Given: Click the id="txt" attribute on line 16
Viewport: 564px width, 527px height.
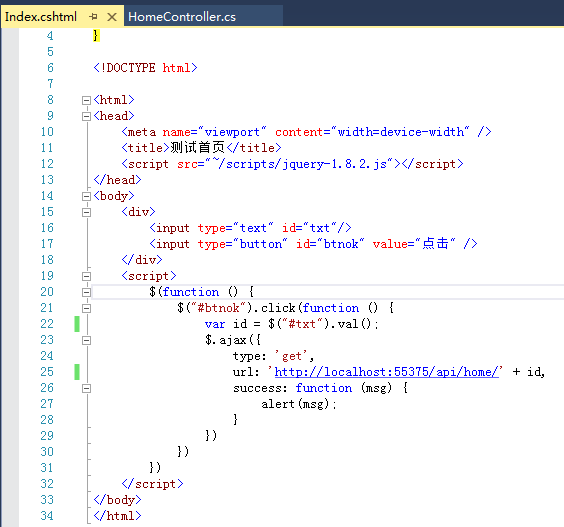Looking at the screenshot, I should tap(311, 228).
